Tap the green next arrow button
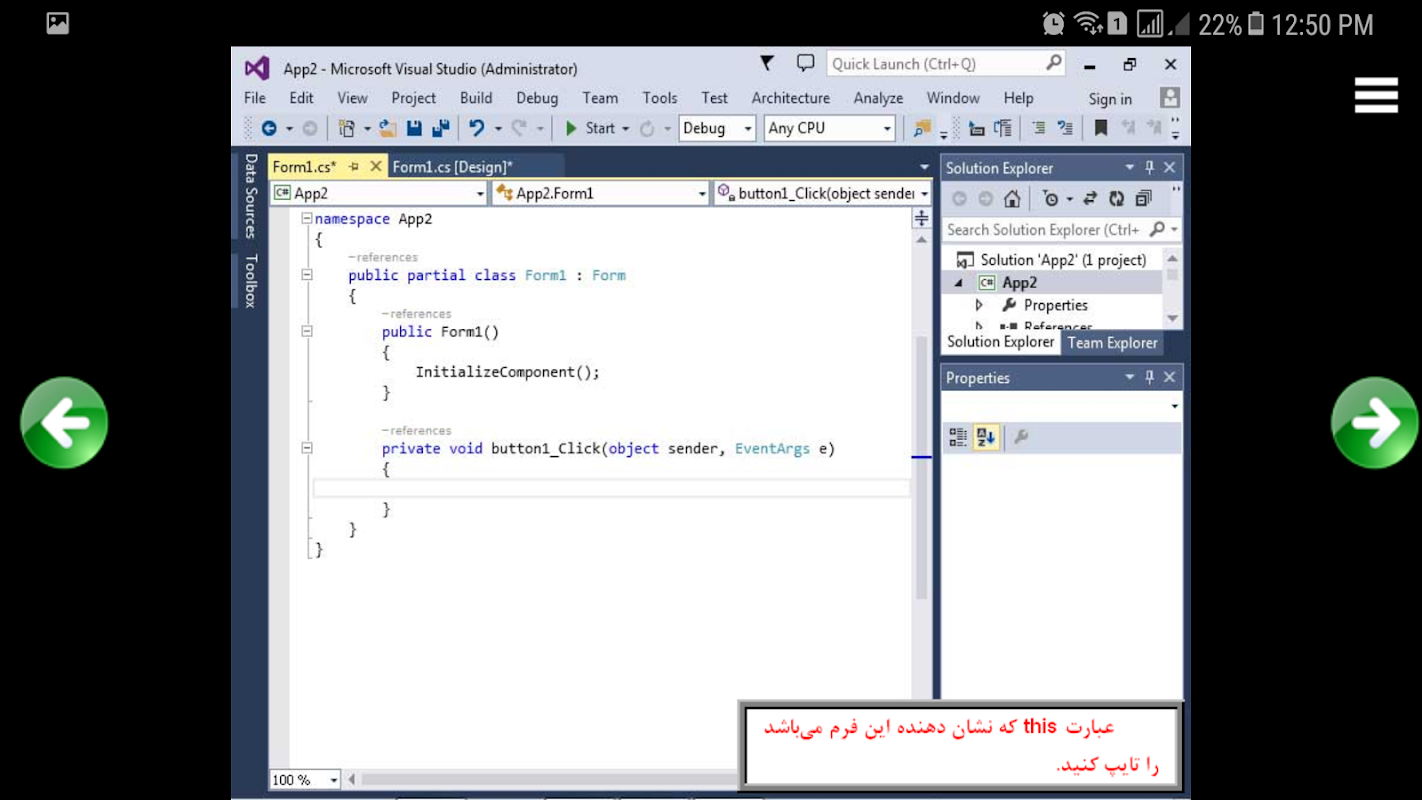The image size is (1422, 800). 1374,423
